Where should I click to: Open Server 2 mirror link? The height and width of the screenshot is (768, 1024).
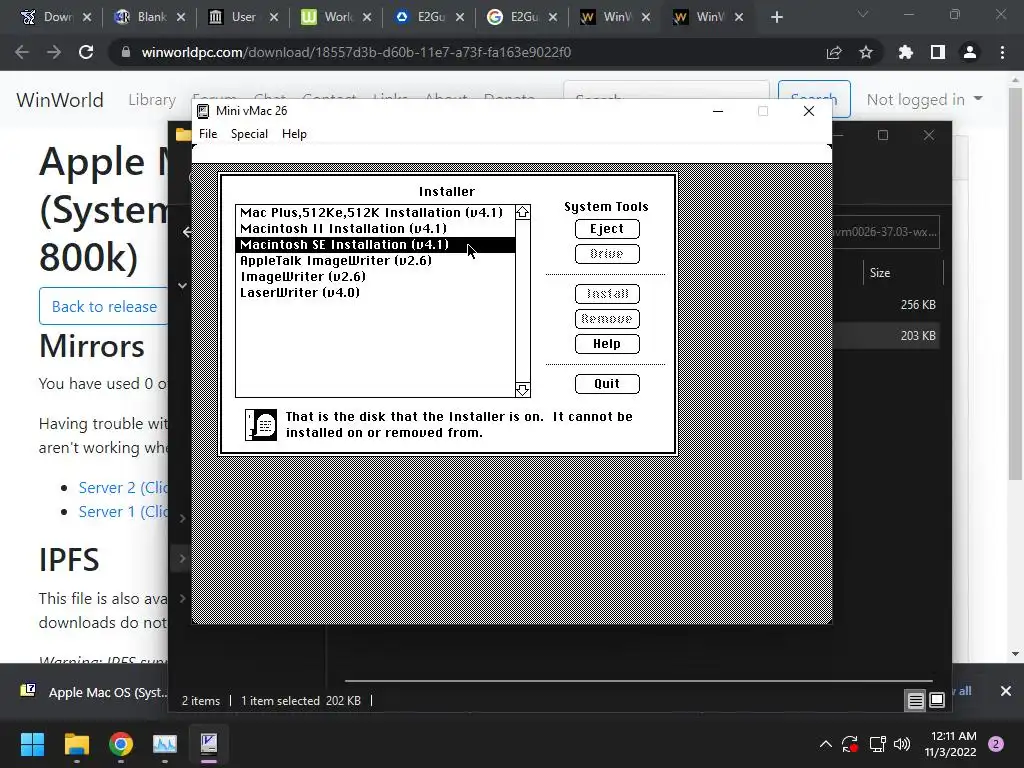pos(123,488)
